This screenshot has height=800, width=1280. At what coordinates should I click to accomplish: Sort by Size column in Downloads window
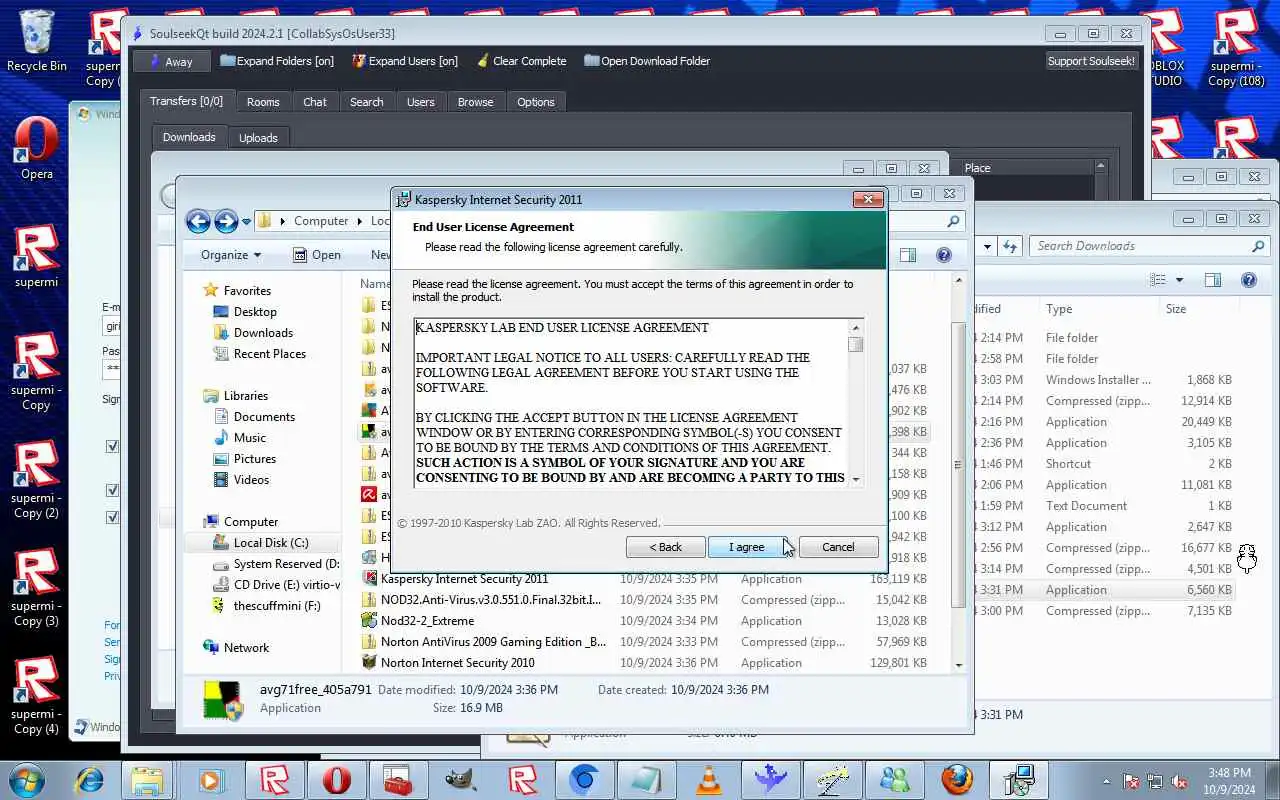tap(1176, 309)
